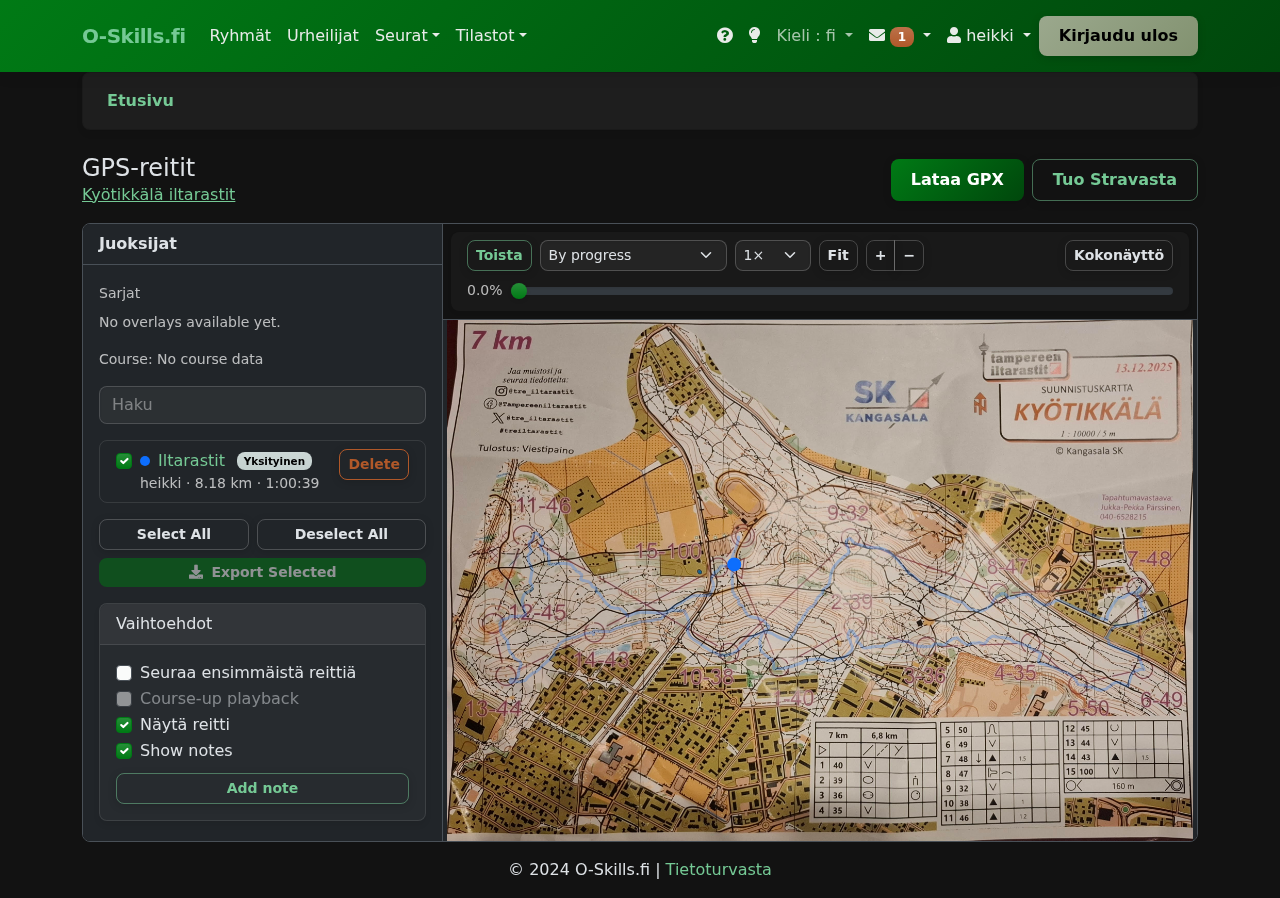Enable Seuraa ensimmäistä reittiä
The height and width of the screenshot is (898, 1280).
(124, 673)
